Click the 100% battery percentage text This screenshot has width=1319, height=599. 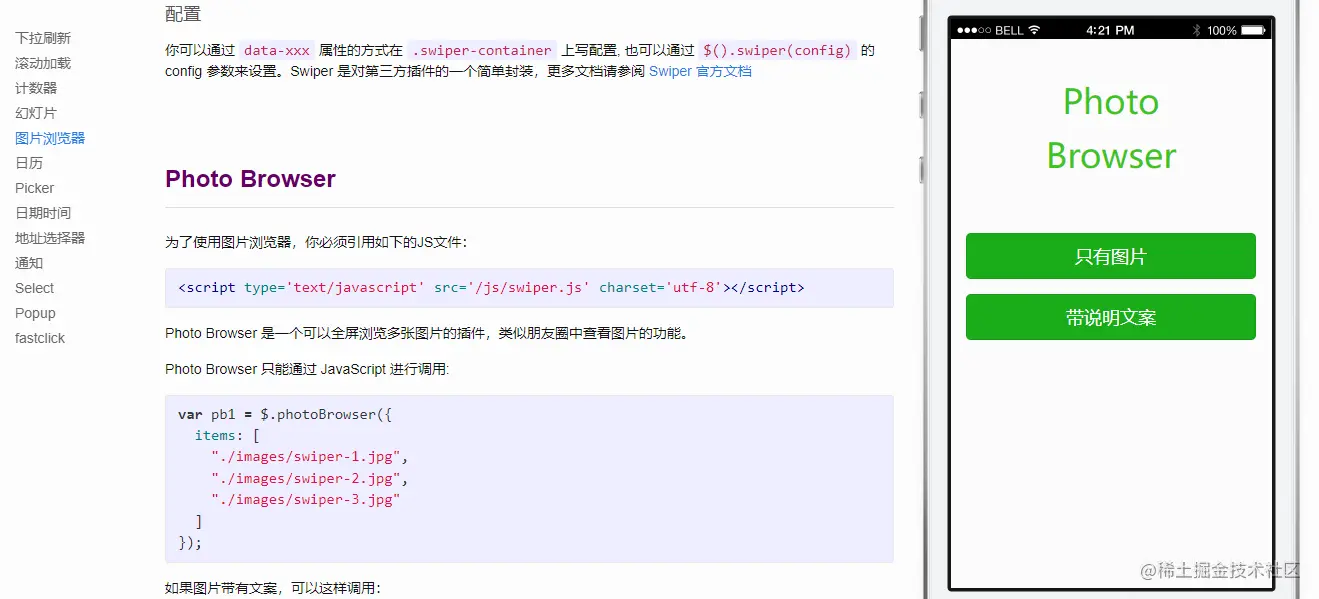pyautogui.click(x=1222, y=30)
